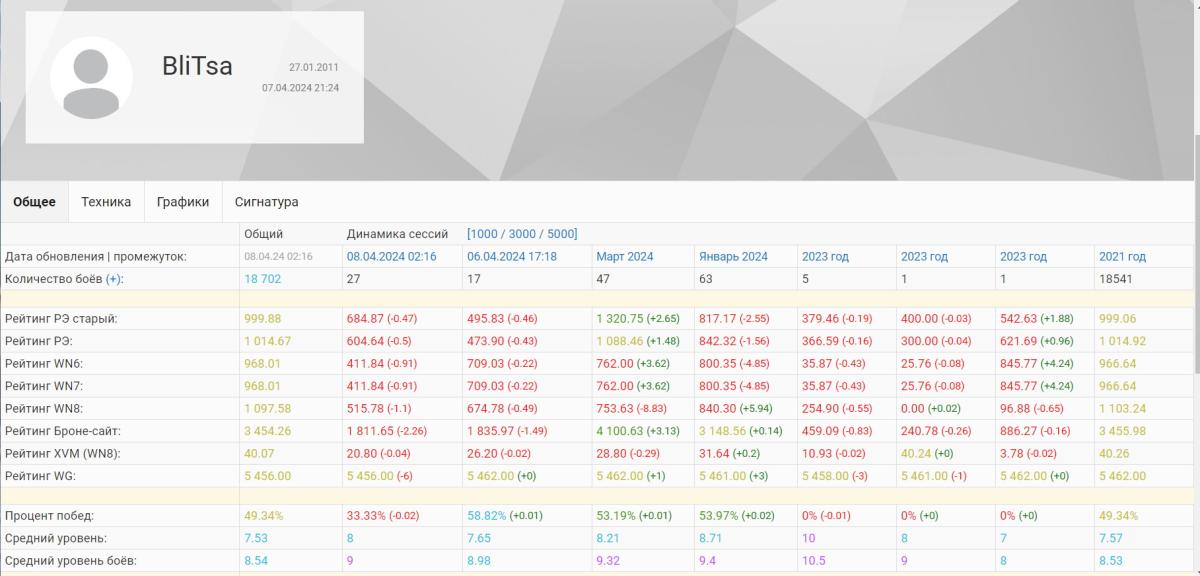Click the 18541 battles count cell
Viewport: 1200px width, 576px height.
(x=1116, y=279)
